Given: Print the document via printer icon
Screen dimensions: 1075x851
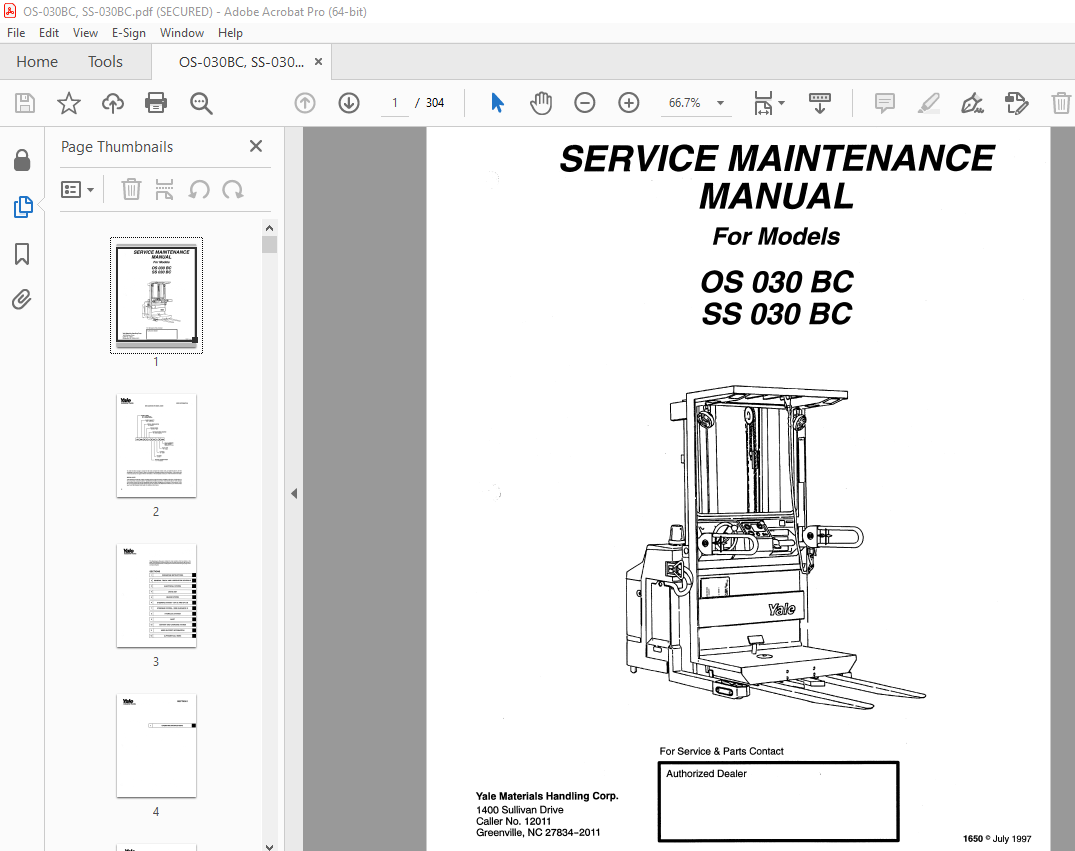Looking at the screenshot, I should [x=156, y=104].
